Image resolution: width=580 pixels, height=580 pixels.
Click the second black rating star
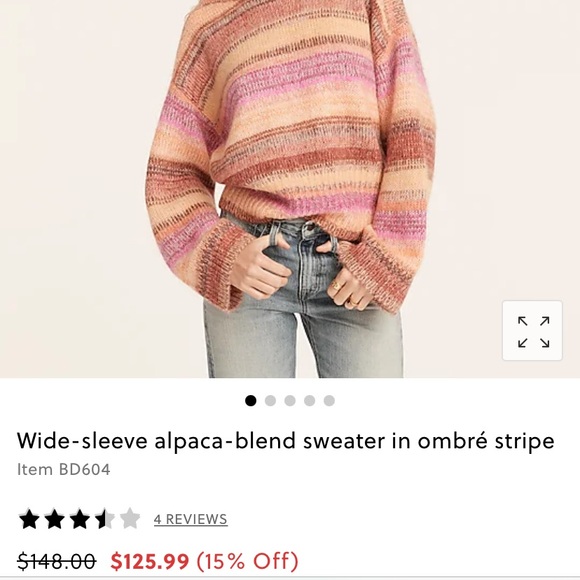click(x=54, y=519)
